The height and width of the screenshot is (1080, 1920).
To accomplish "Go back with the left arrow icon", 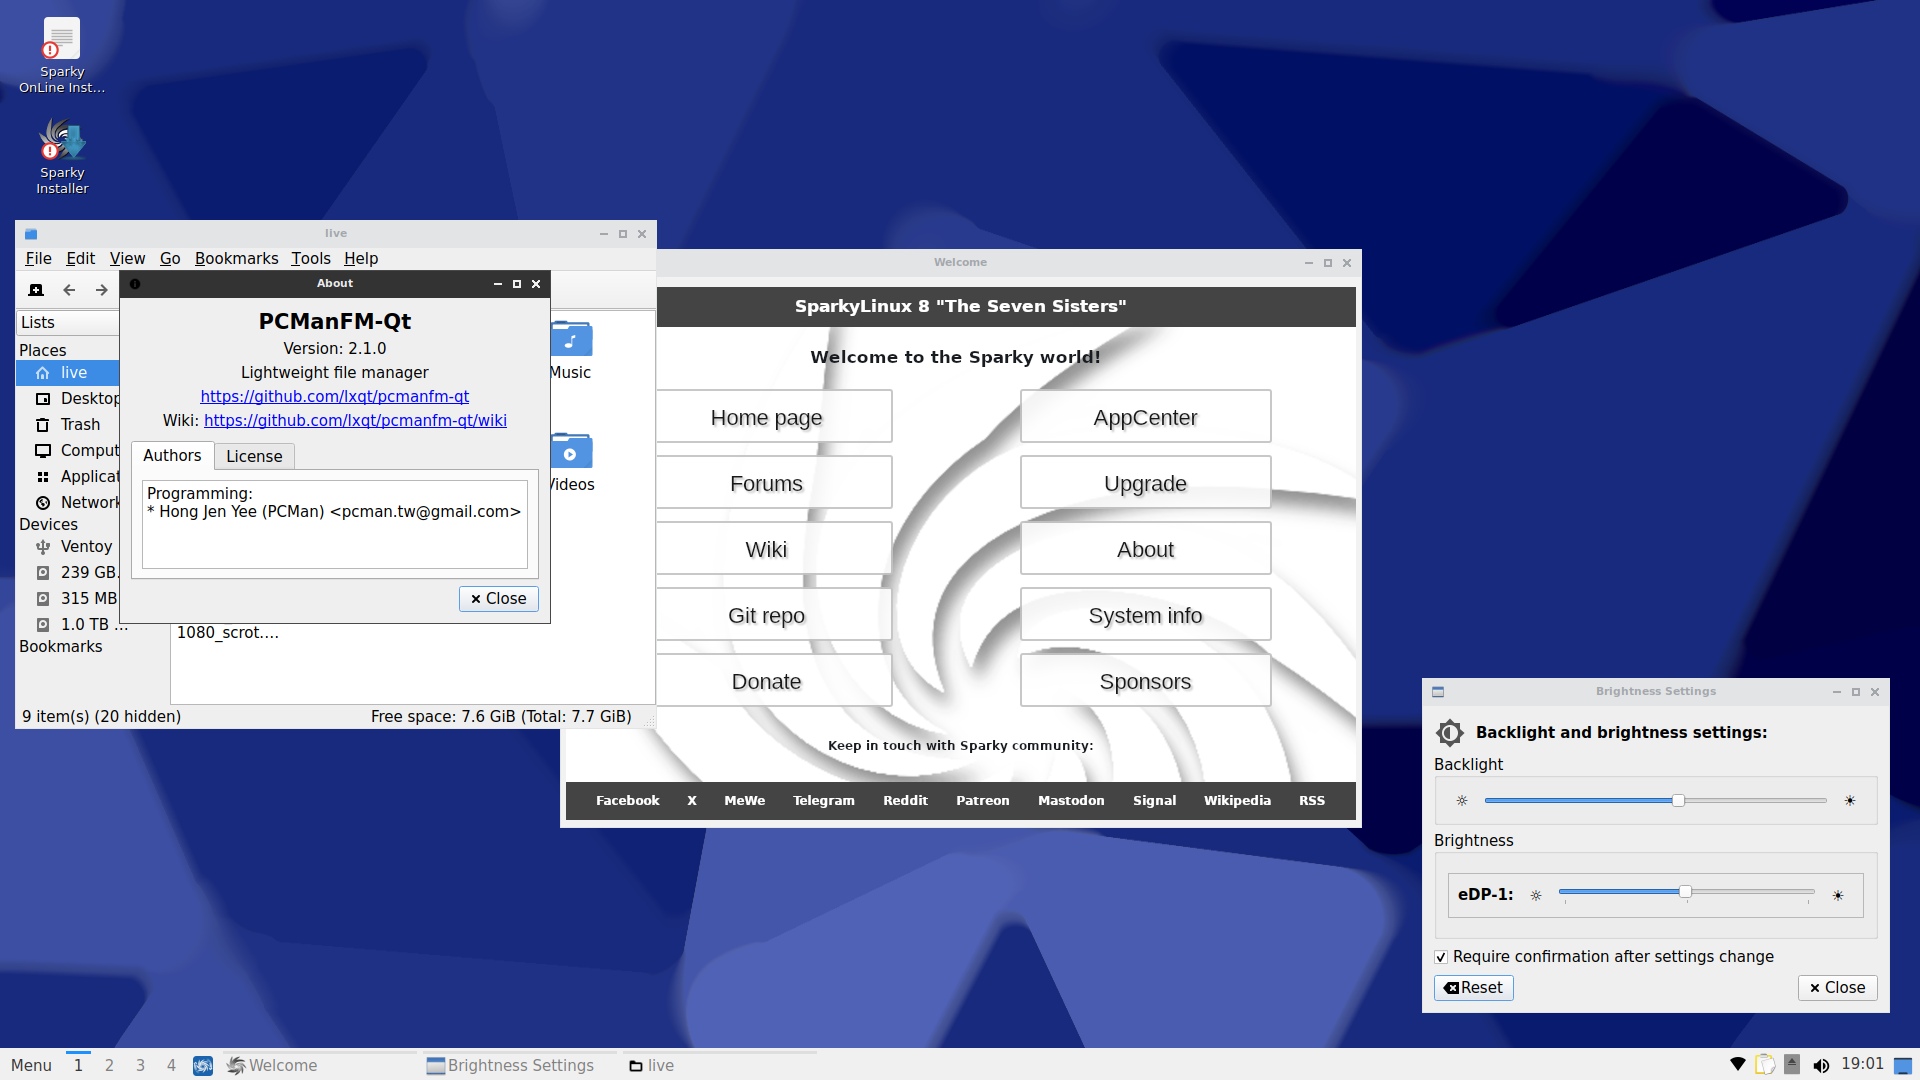I will click(x=69, y=290).
